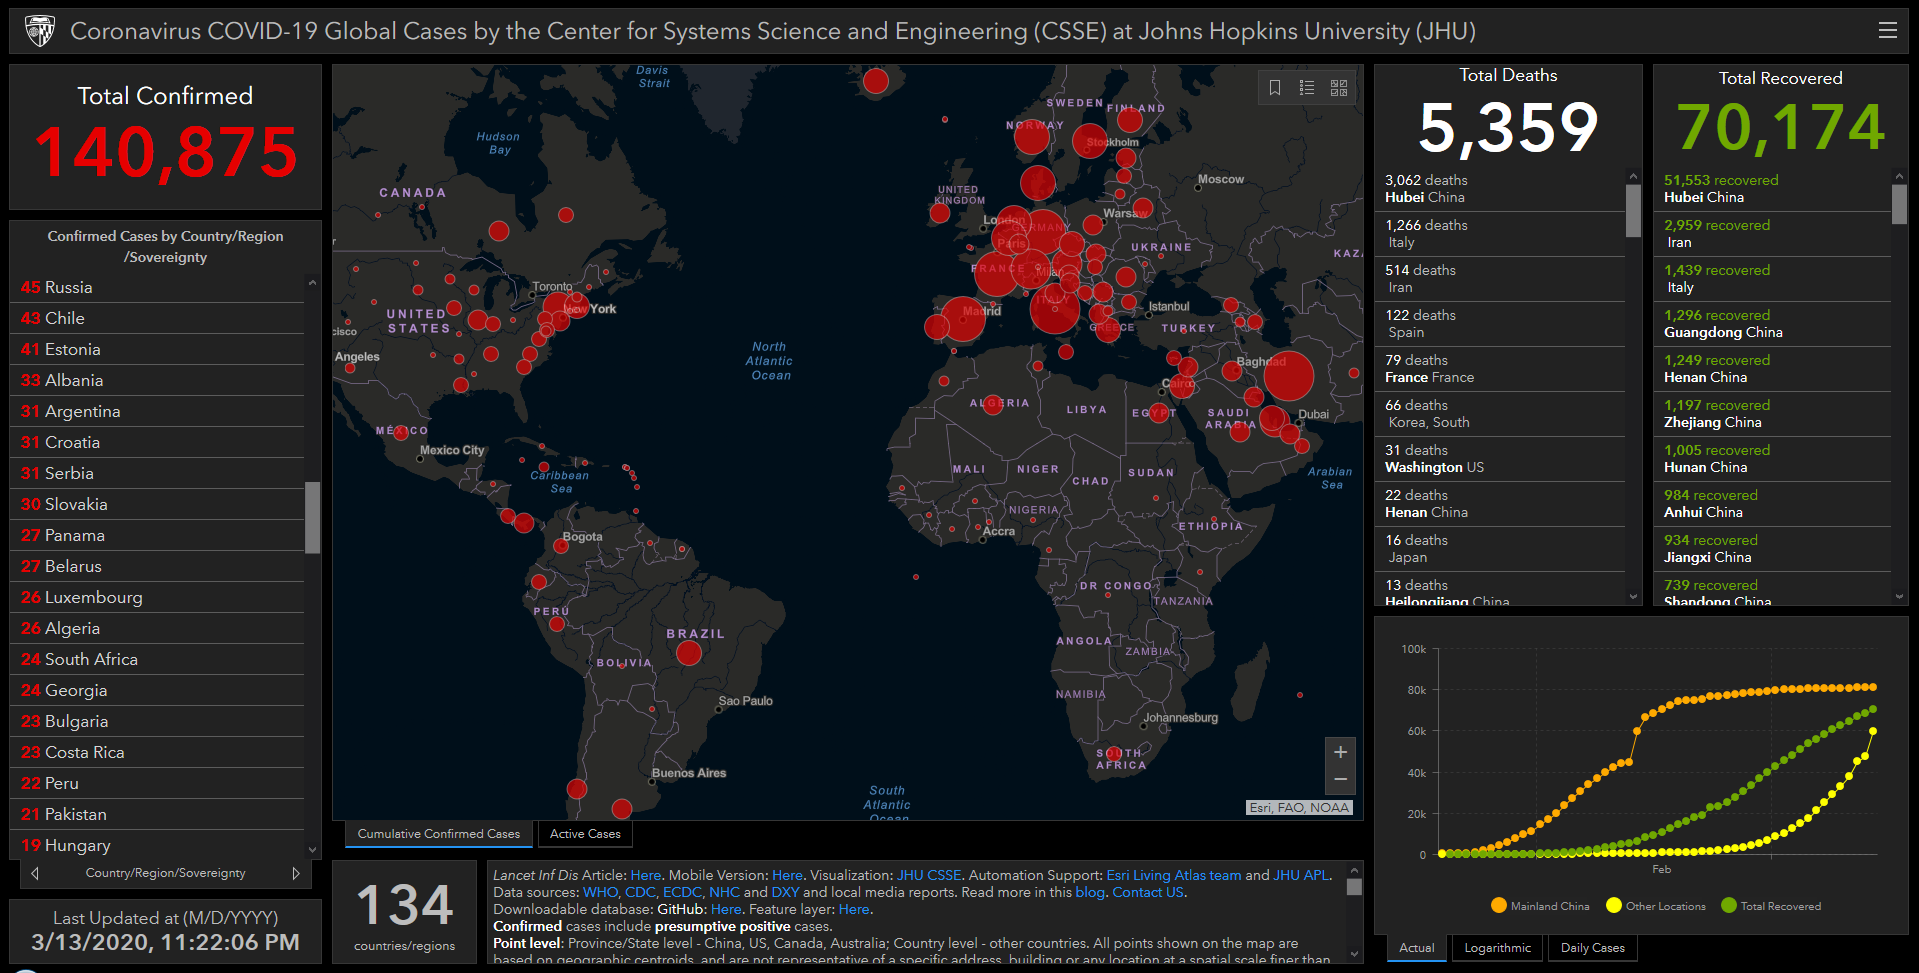Open the Lancet Inf Dis Article Here link
The image size is (1919, 973).
point(646,875)
